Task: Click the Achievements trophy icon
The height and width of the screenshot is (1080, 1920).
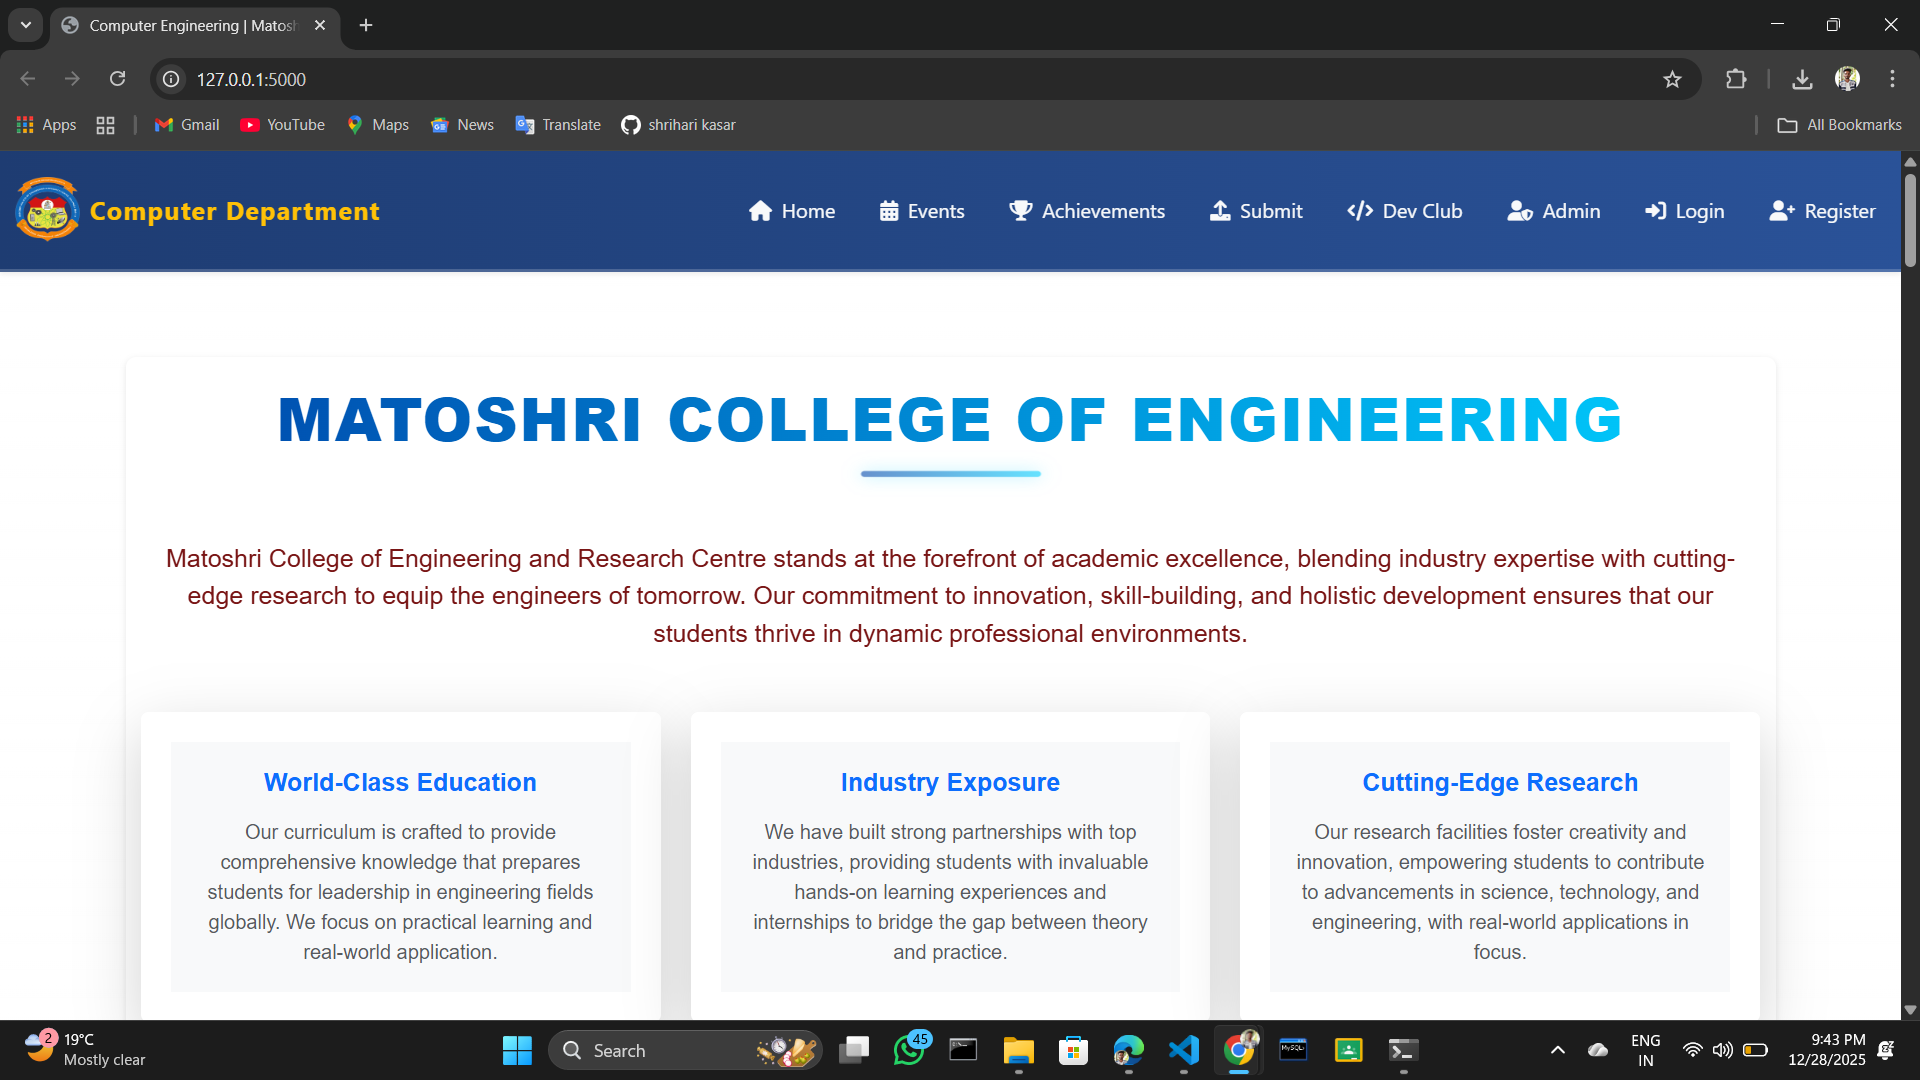Action: point(1021,211)
